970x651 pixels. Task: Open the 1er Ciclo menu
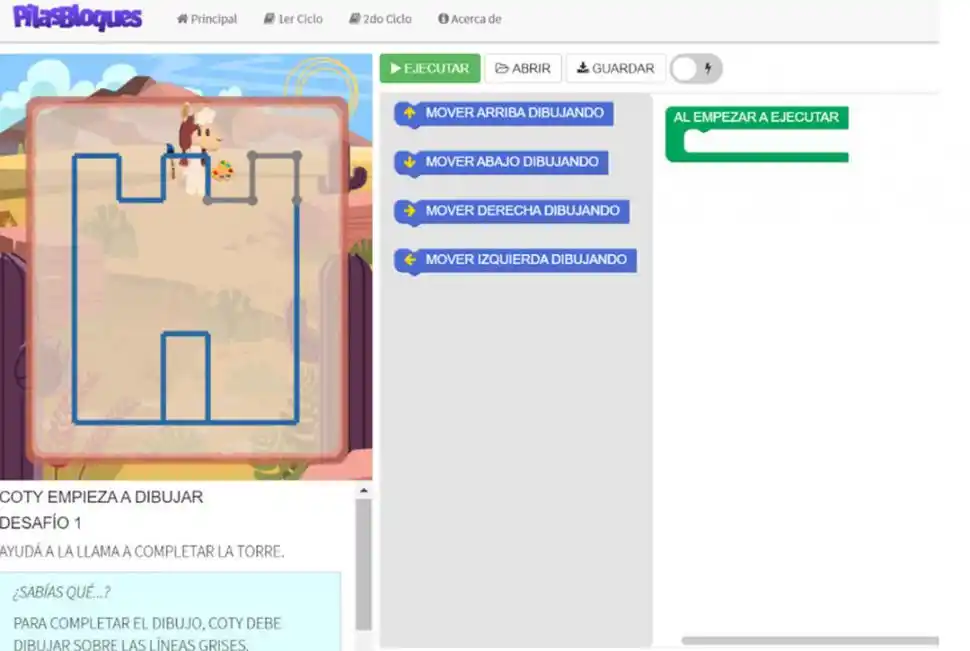(x=293, y=19)
